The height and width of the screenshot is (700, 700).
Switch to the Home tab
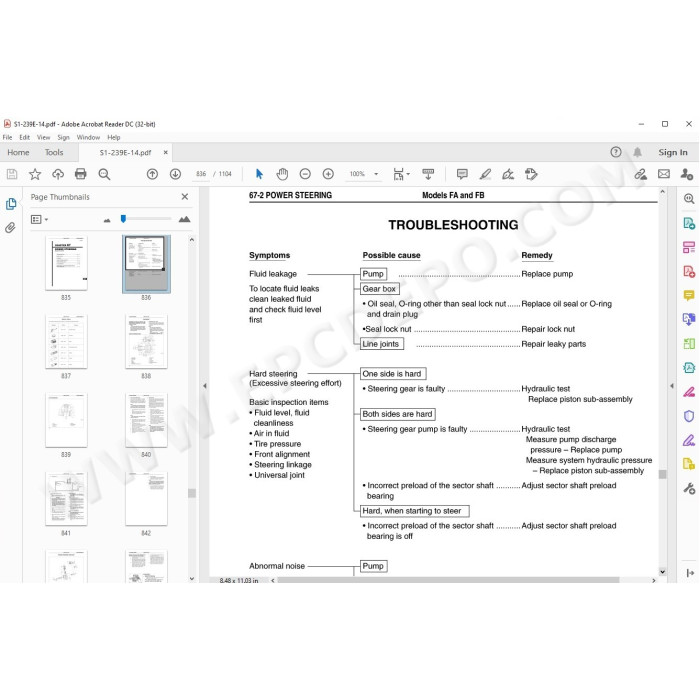point(18,152)
